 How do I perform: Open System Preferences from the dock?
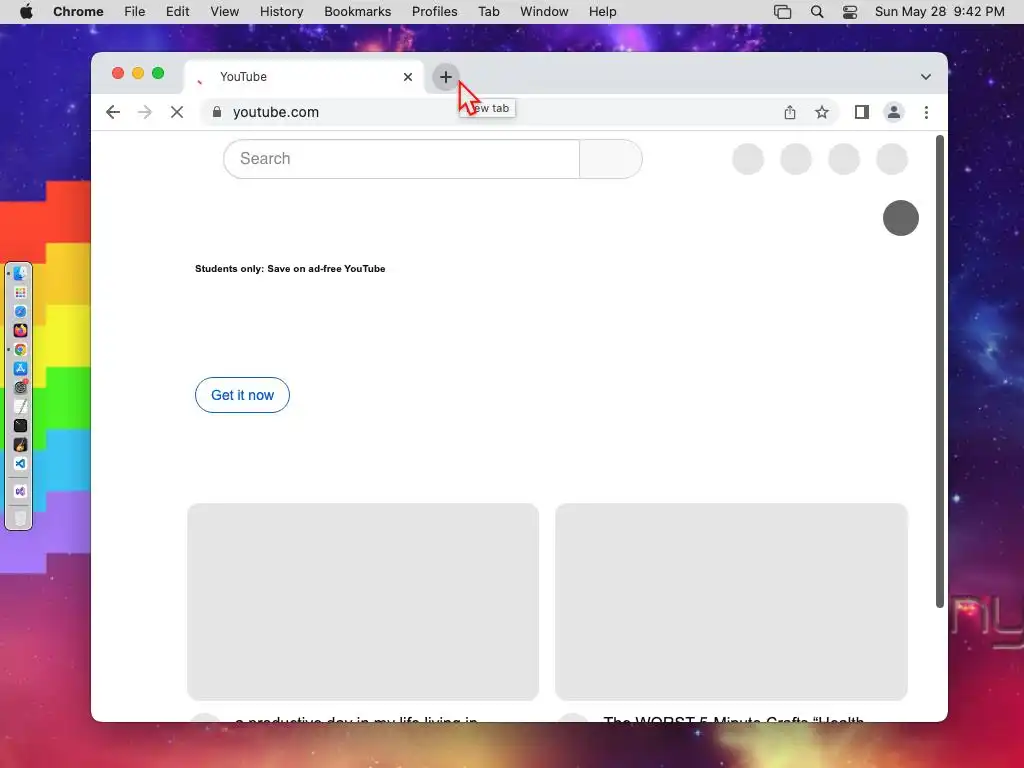(x=20, y=387)
